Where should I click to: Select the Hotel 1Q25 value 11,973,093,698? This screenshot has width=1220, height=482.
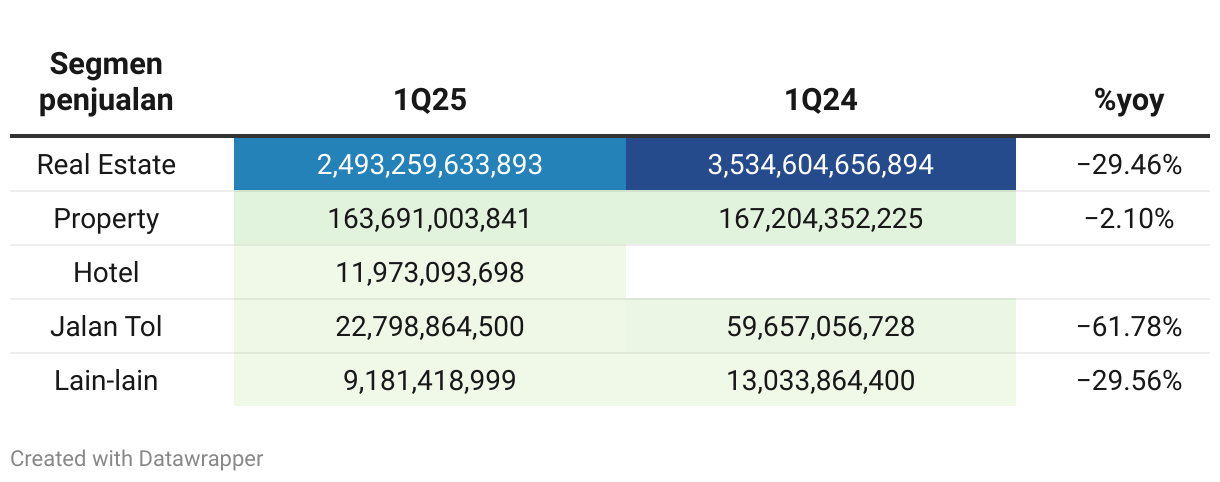pos(430,272)
